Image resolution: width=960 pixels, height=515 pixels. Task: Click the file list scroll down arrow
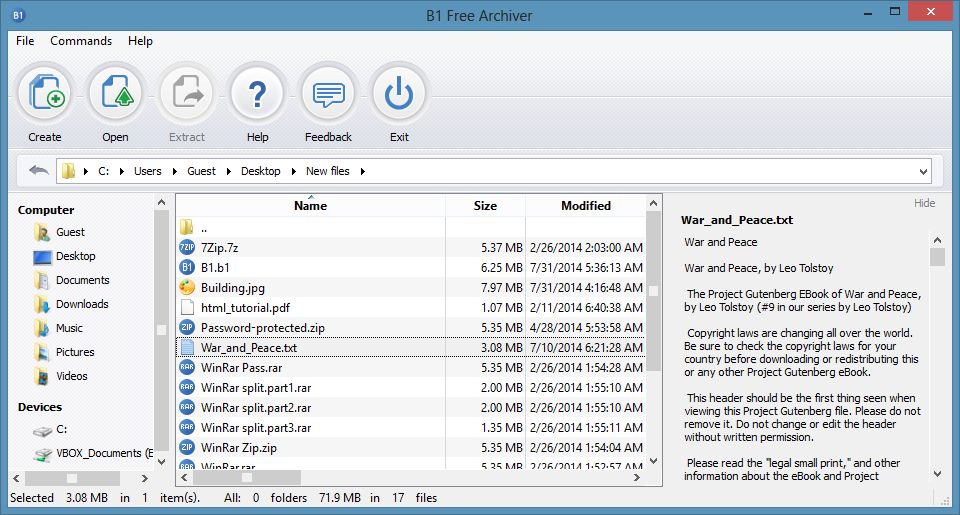(653, 461)
